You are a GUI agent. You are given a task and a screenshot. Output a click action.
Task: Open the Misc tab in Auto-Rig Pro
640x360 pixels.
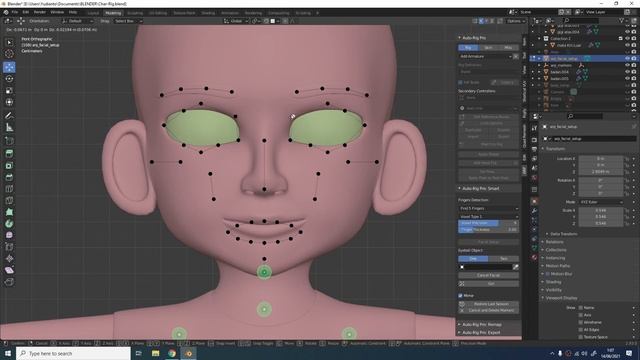(508, 48)
